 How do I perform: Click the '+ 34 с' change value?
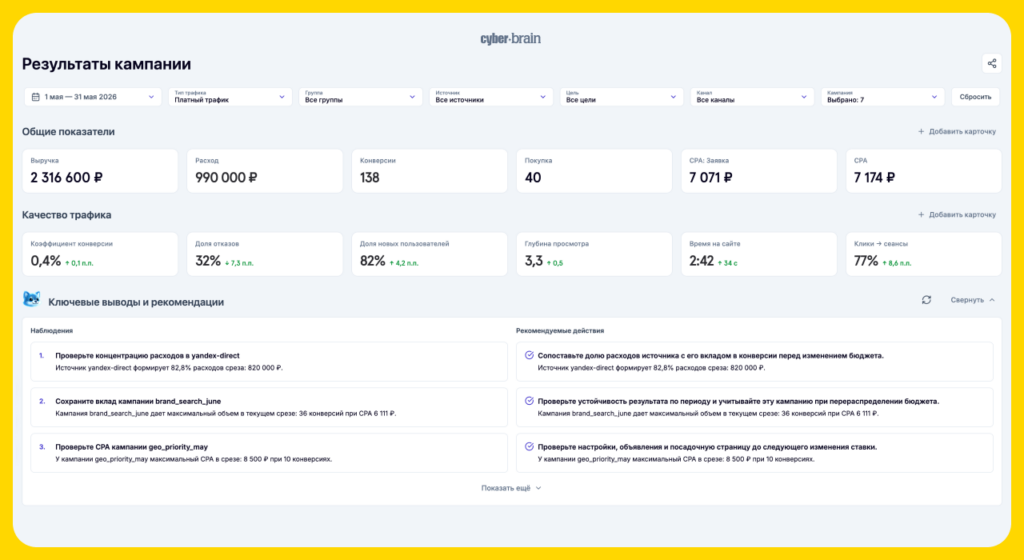[728, 263]
